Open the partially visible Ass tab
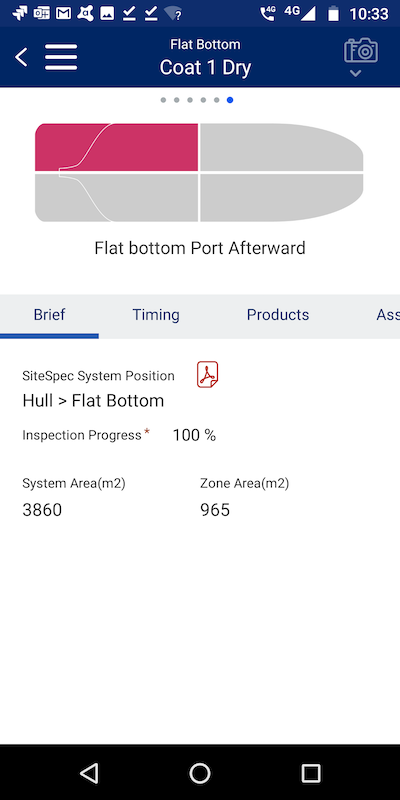 pos(388,315)
